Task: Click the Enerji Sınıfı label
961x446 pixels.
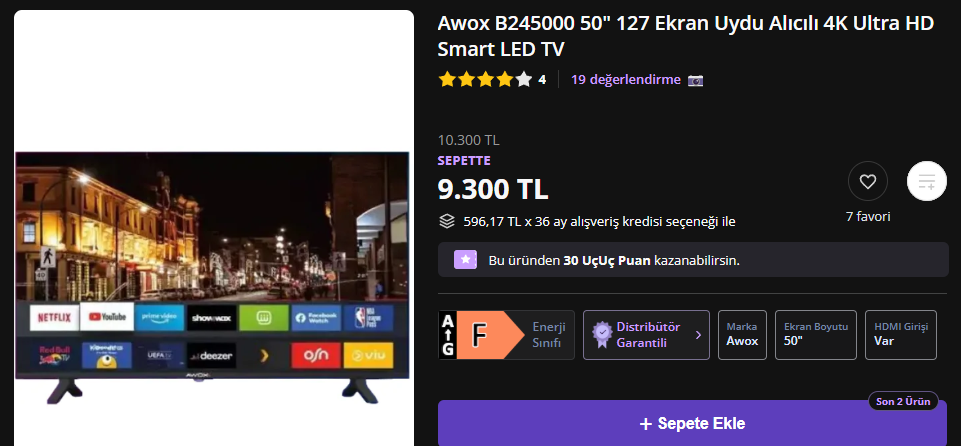Action: pos(549,334)
